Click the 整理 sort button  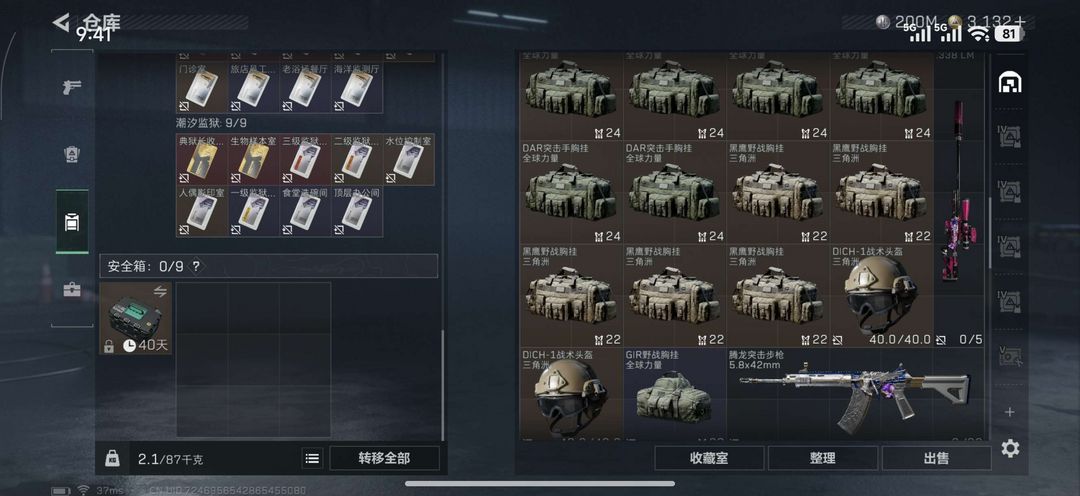click(822, 458)
